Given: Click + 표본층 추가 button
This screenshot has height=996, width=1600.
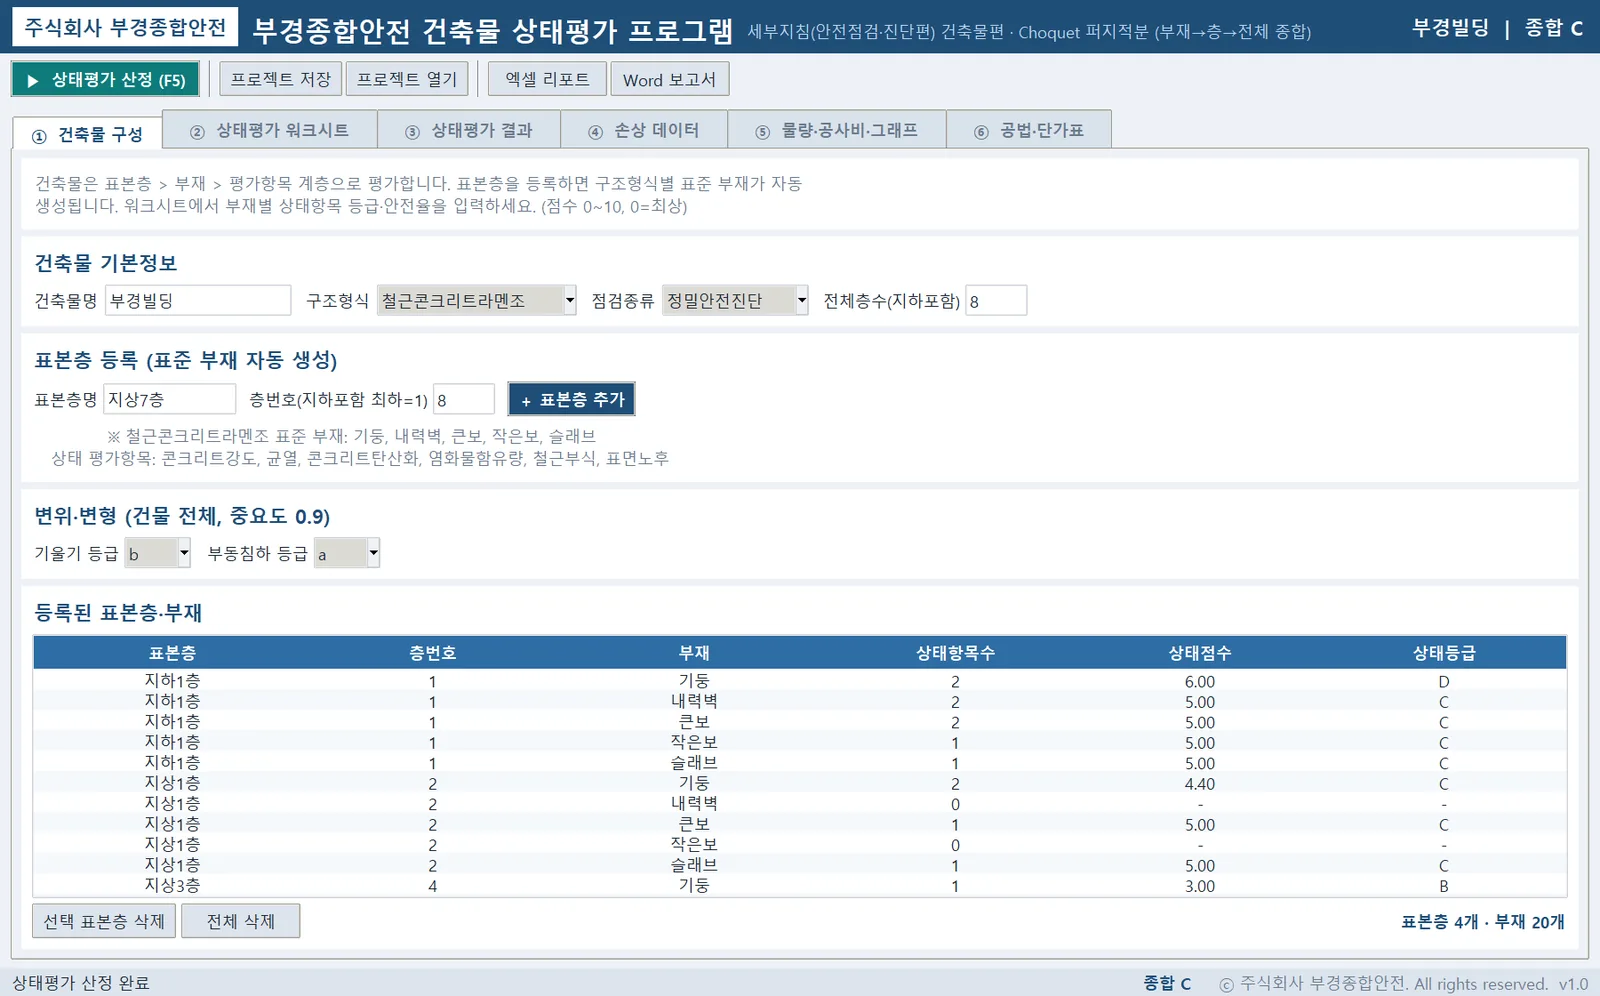Looking at the screenshot, I should (572, 399).
